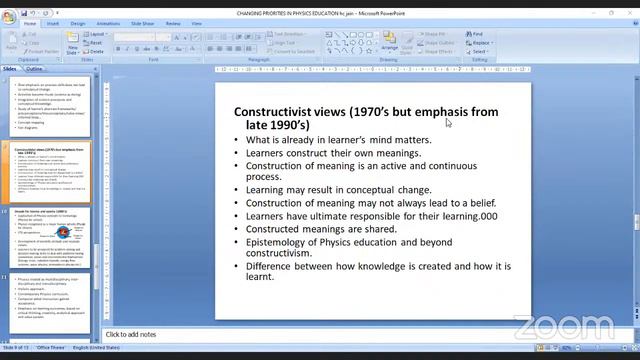Open the Select dropdown
Viewport: 640px width, 360px height.
click(x=477, y=51)
